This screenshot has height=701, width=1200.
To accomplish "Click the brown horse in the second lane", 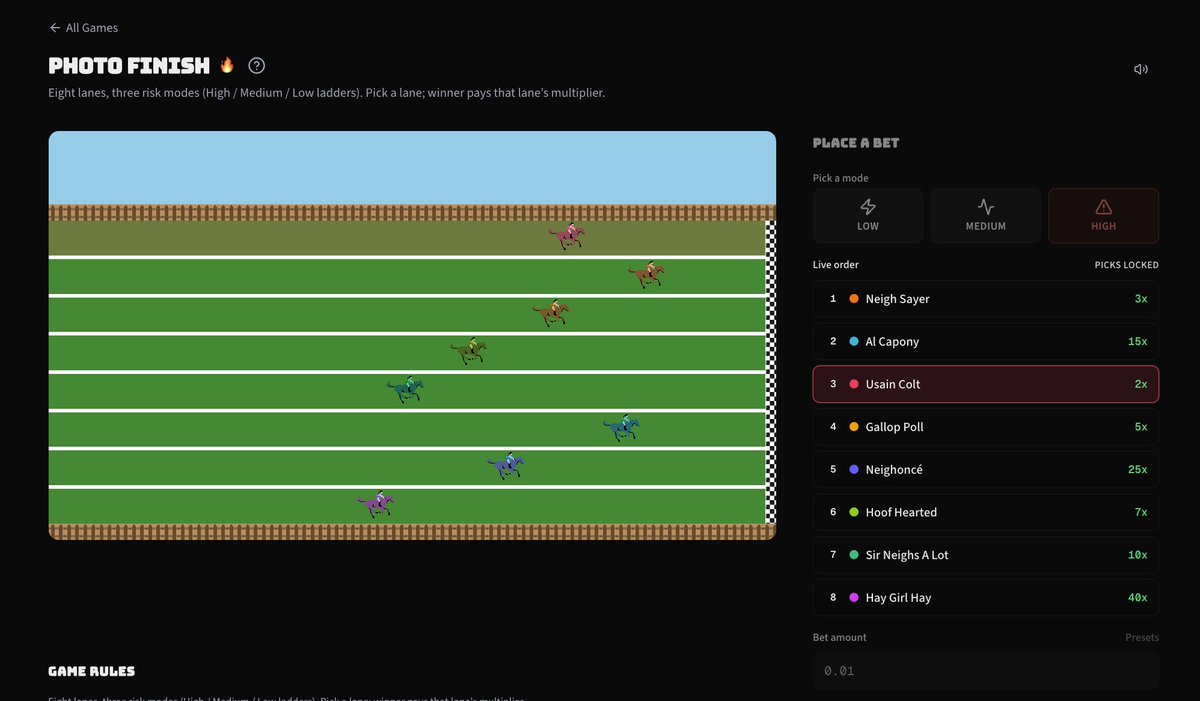I will (647, 274).
